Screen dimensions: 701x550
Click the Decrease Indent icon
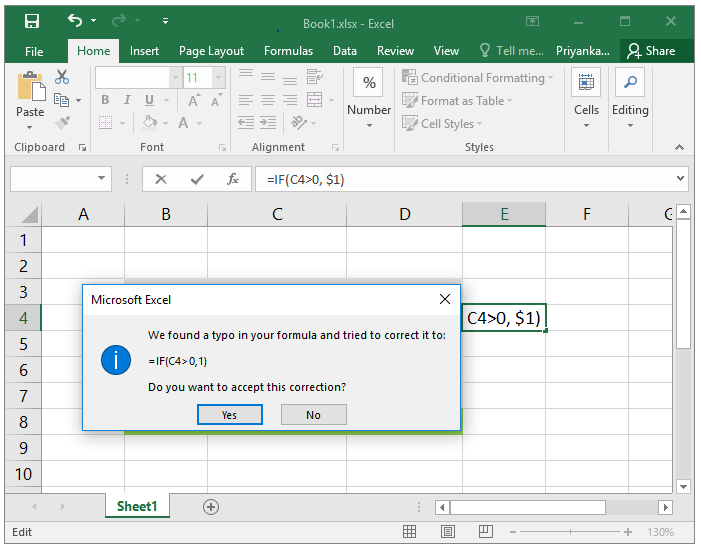[246, 123]
